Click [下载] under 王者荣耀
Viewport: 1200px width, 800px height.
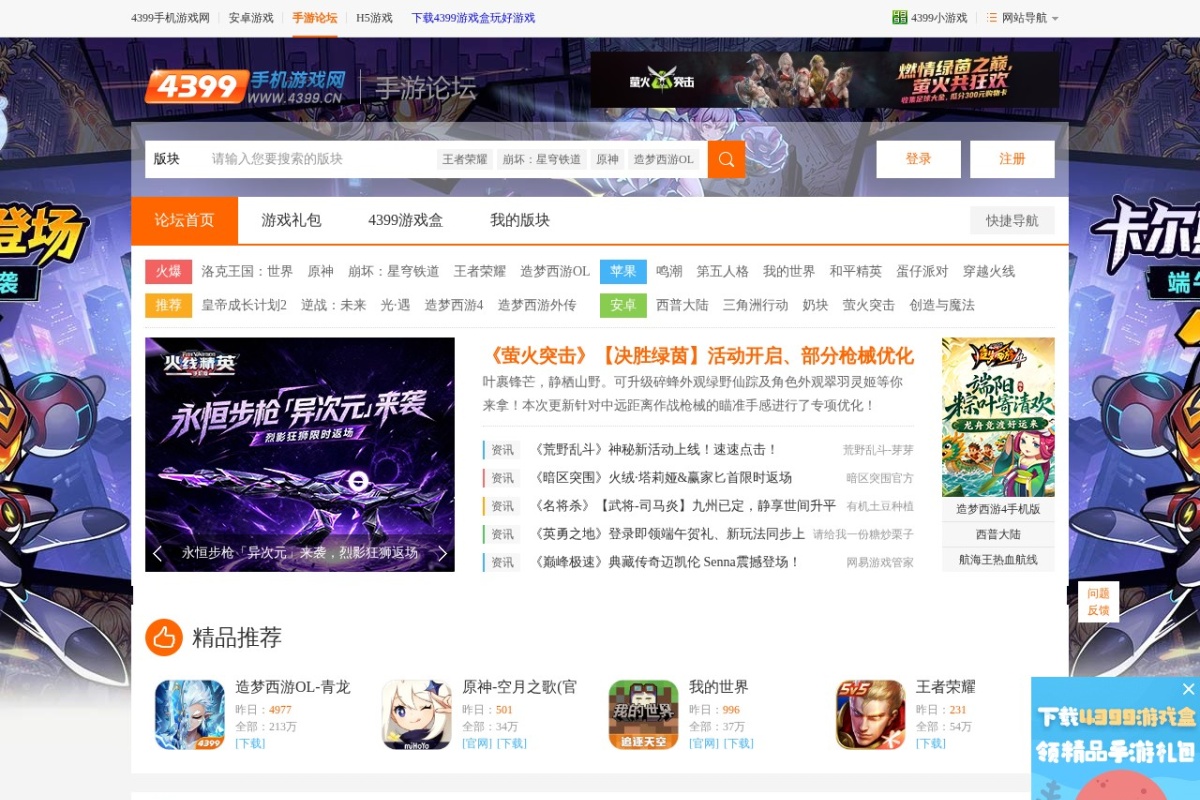pyautogui.click(x=931, y=743)
